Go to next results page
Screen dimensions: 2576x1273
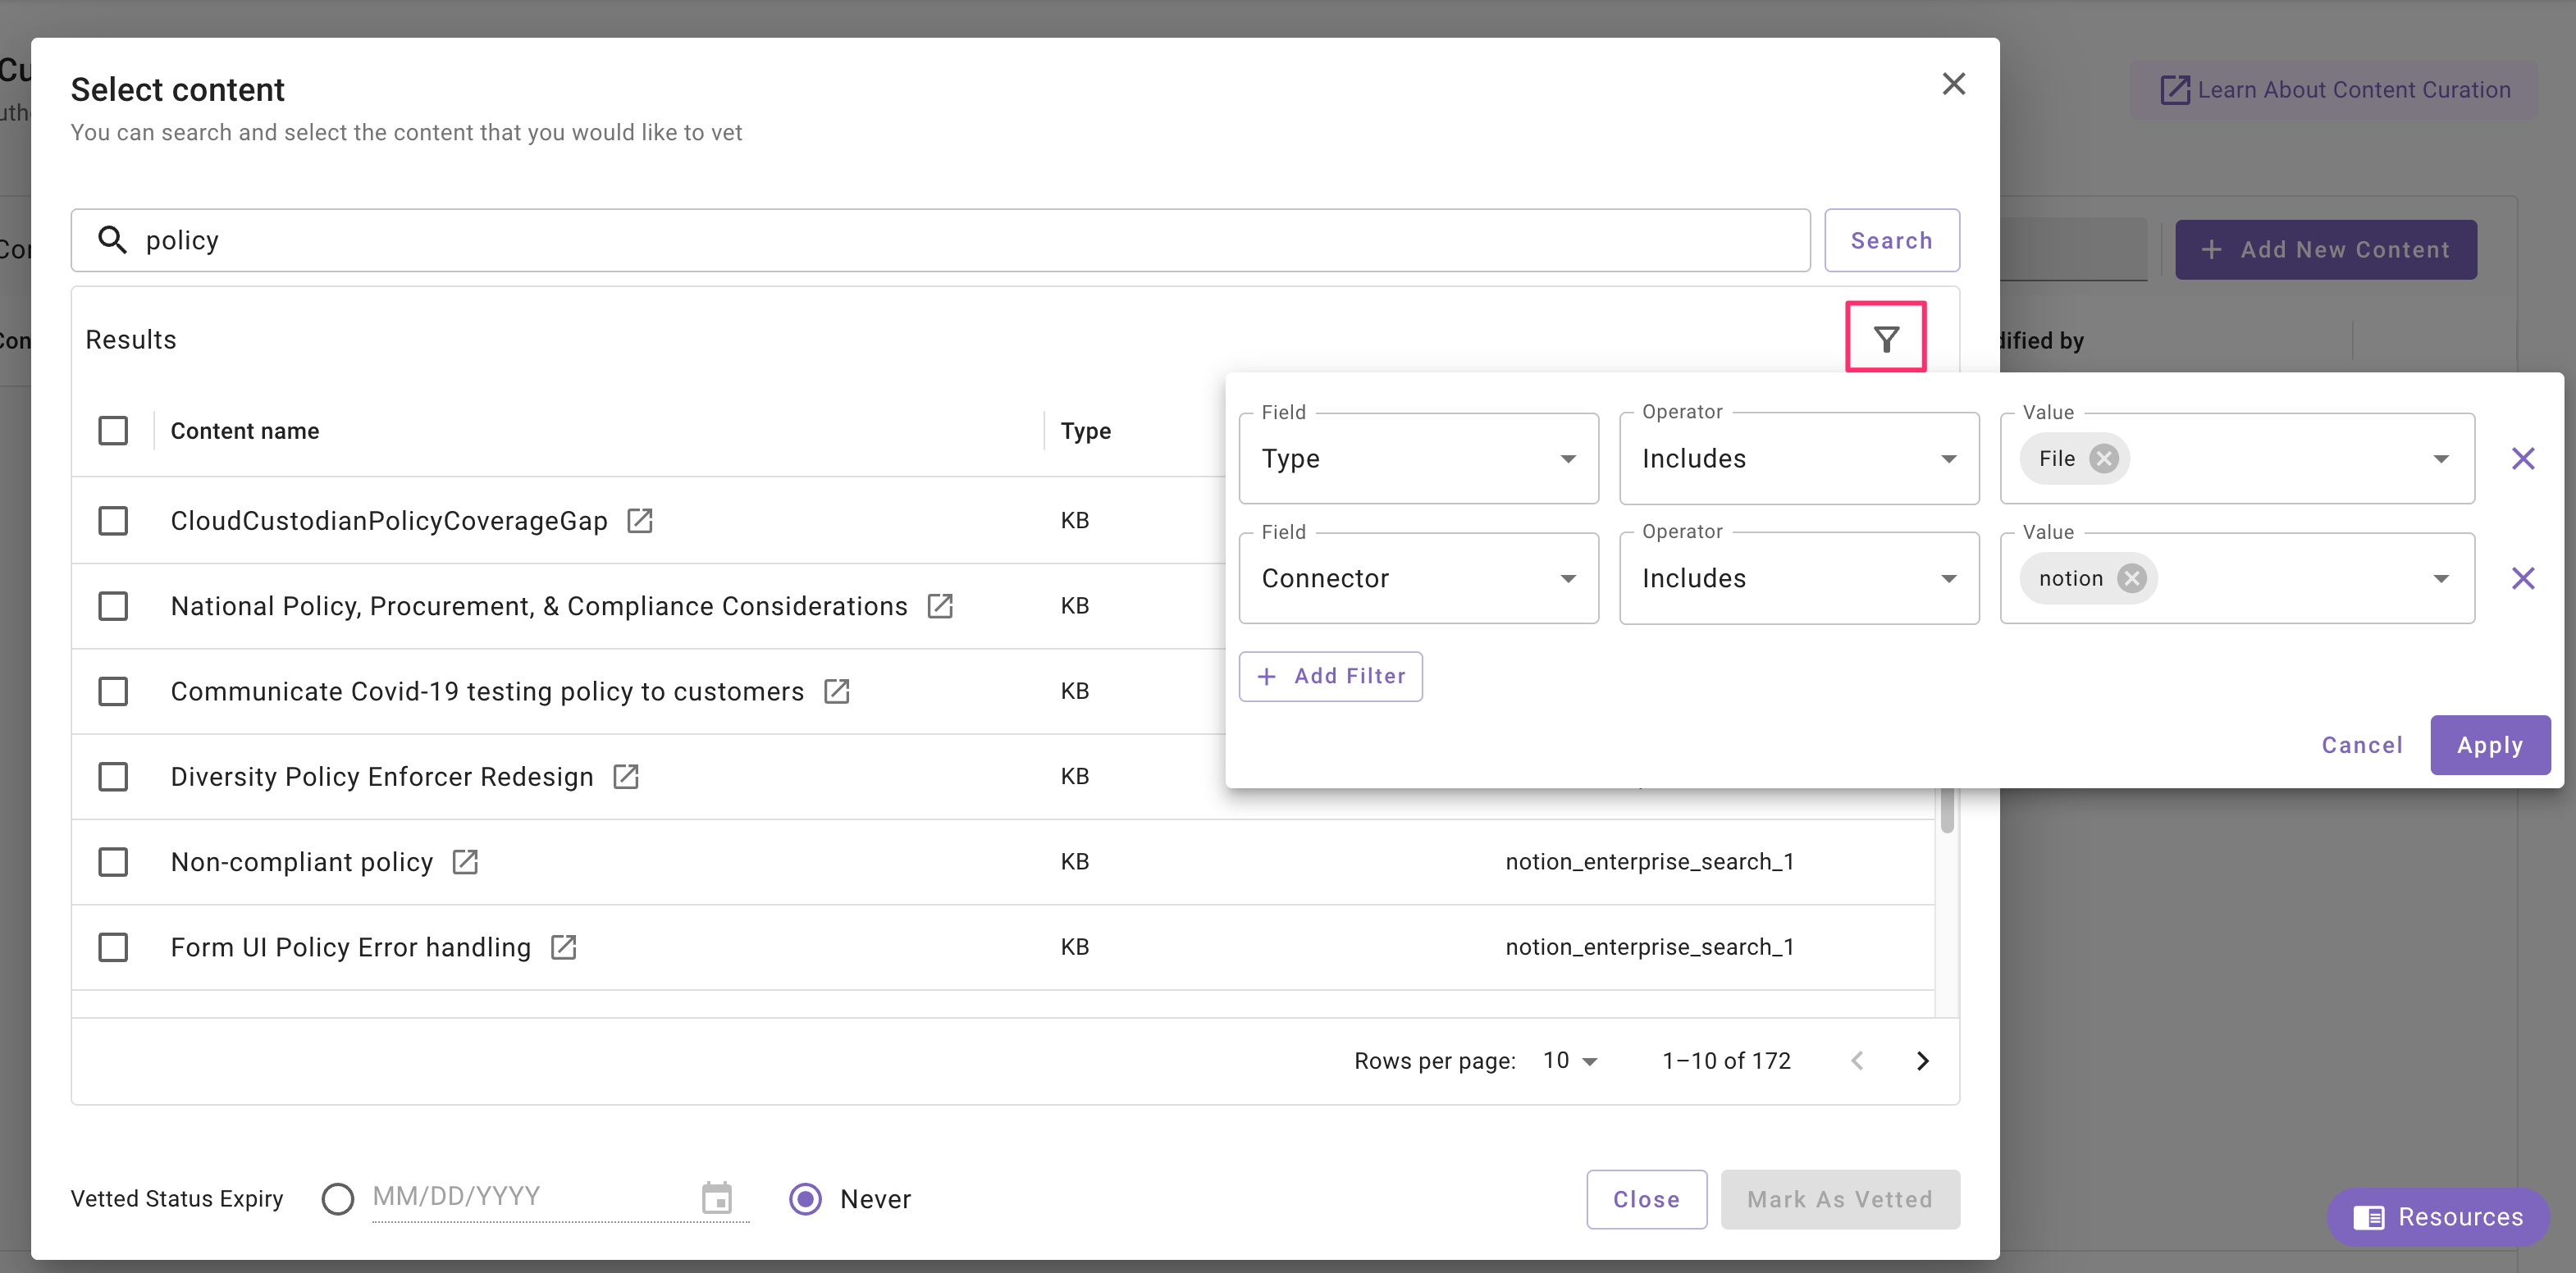[1922, 1061]
